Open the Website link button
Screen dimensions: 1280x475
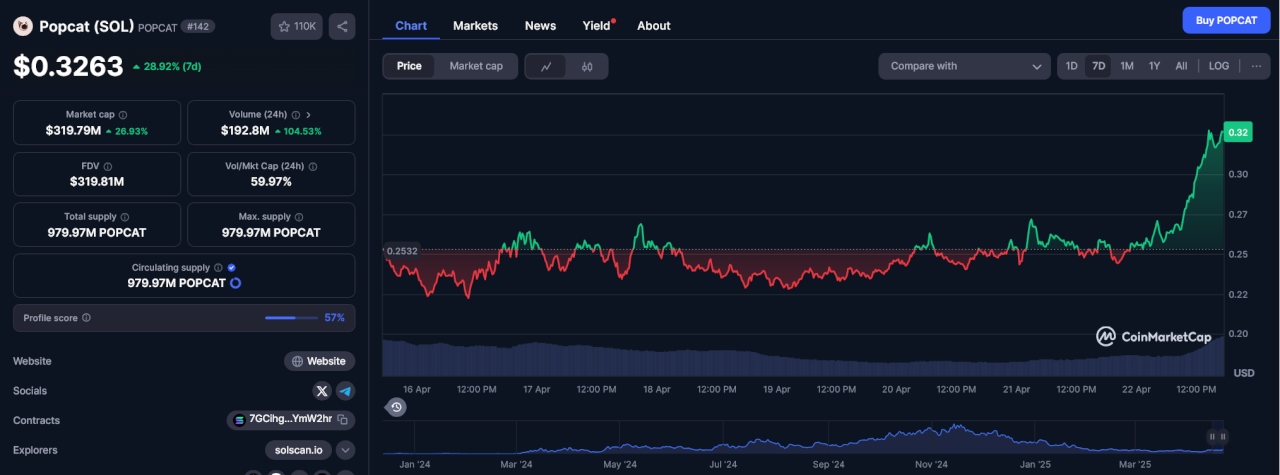pos(319,361)
